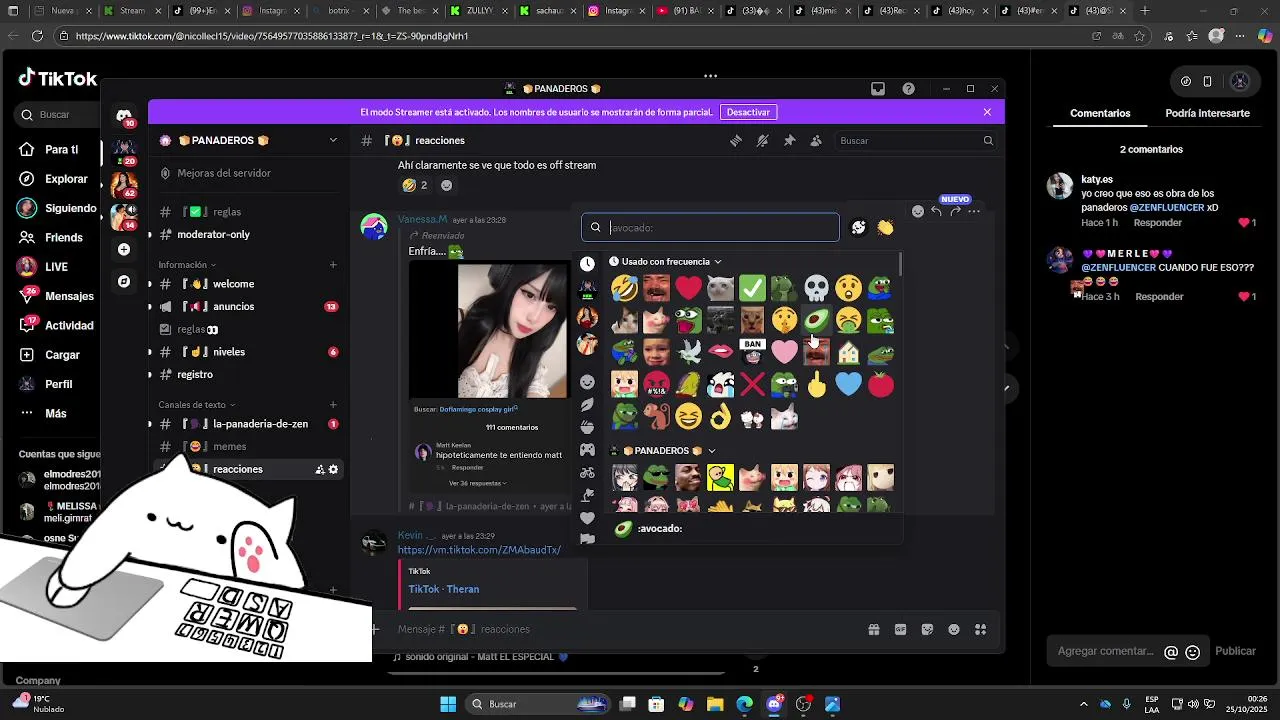Switch to Comentarios tab
The image size is (1280, 720).
(1100, 113)
